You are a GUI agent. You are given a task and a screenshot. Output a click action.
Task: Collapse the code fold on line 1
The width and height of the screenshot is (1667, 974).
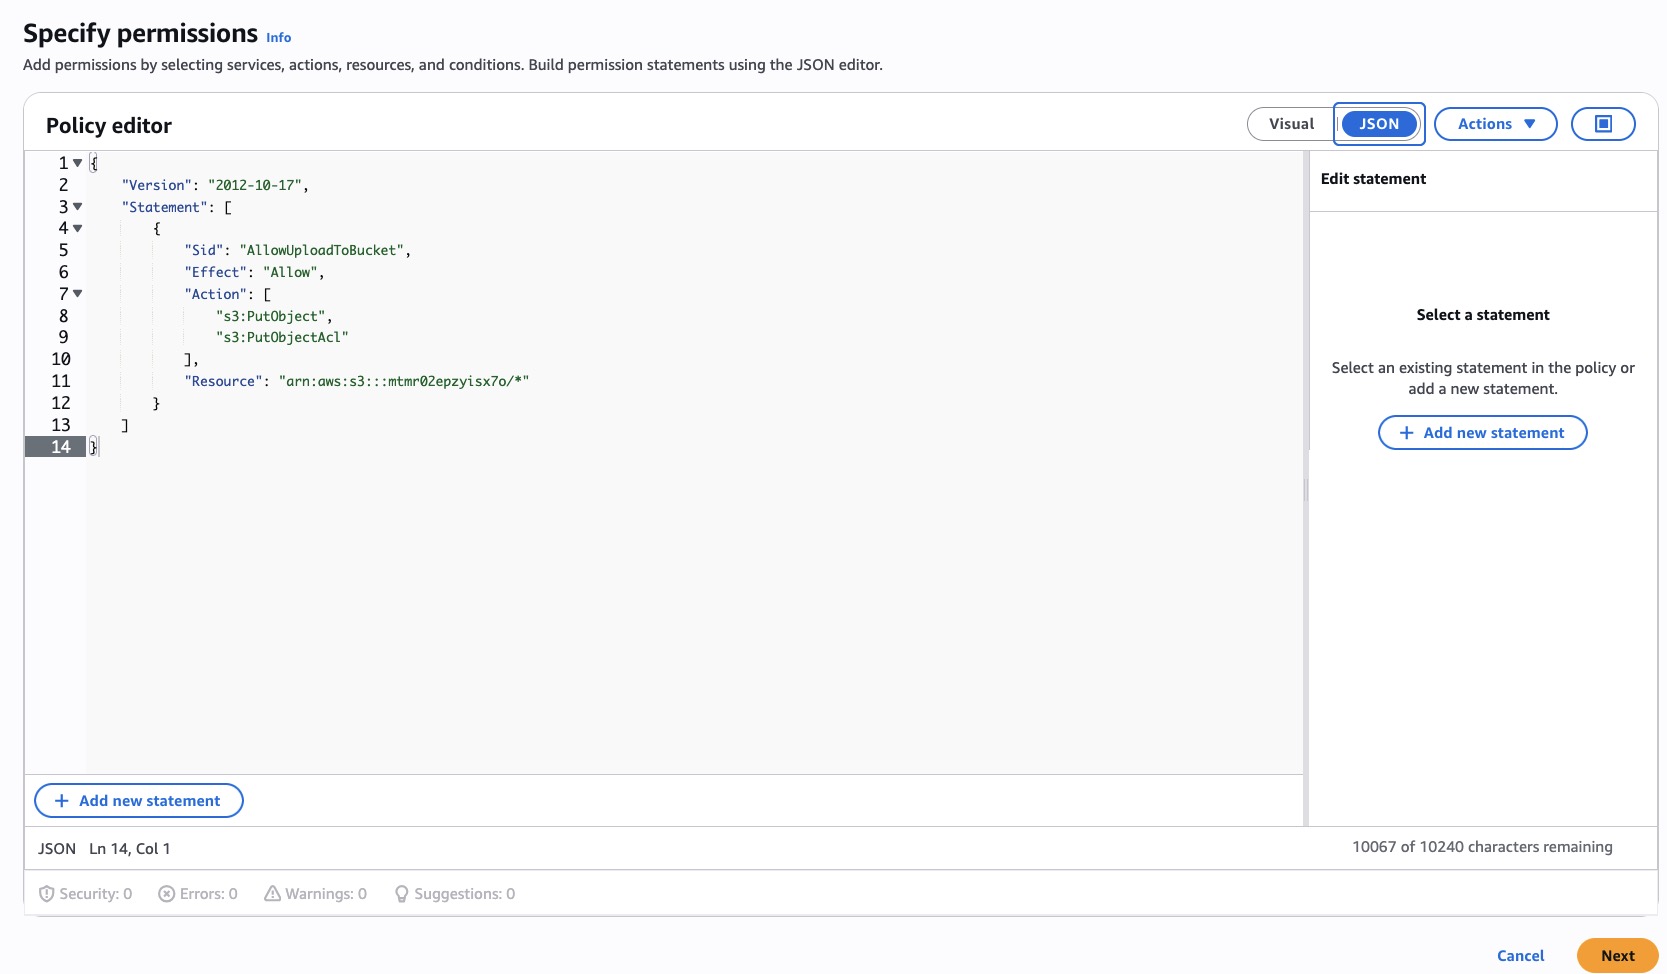[78, 163]
